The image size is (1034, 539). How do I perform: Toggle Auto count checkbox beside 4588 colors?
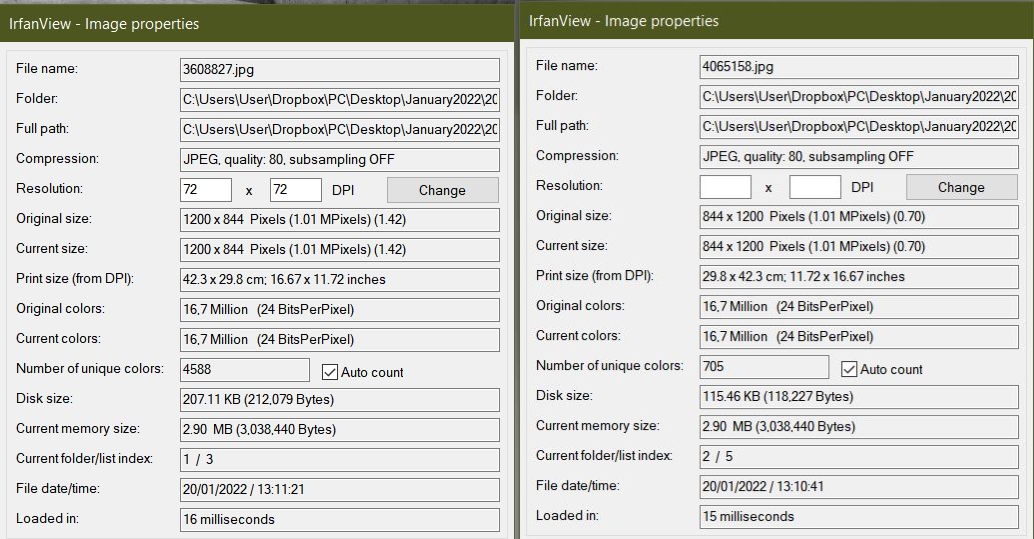pos(330,372)
